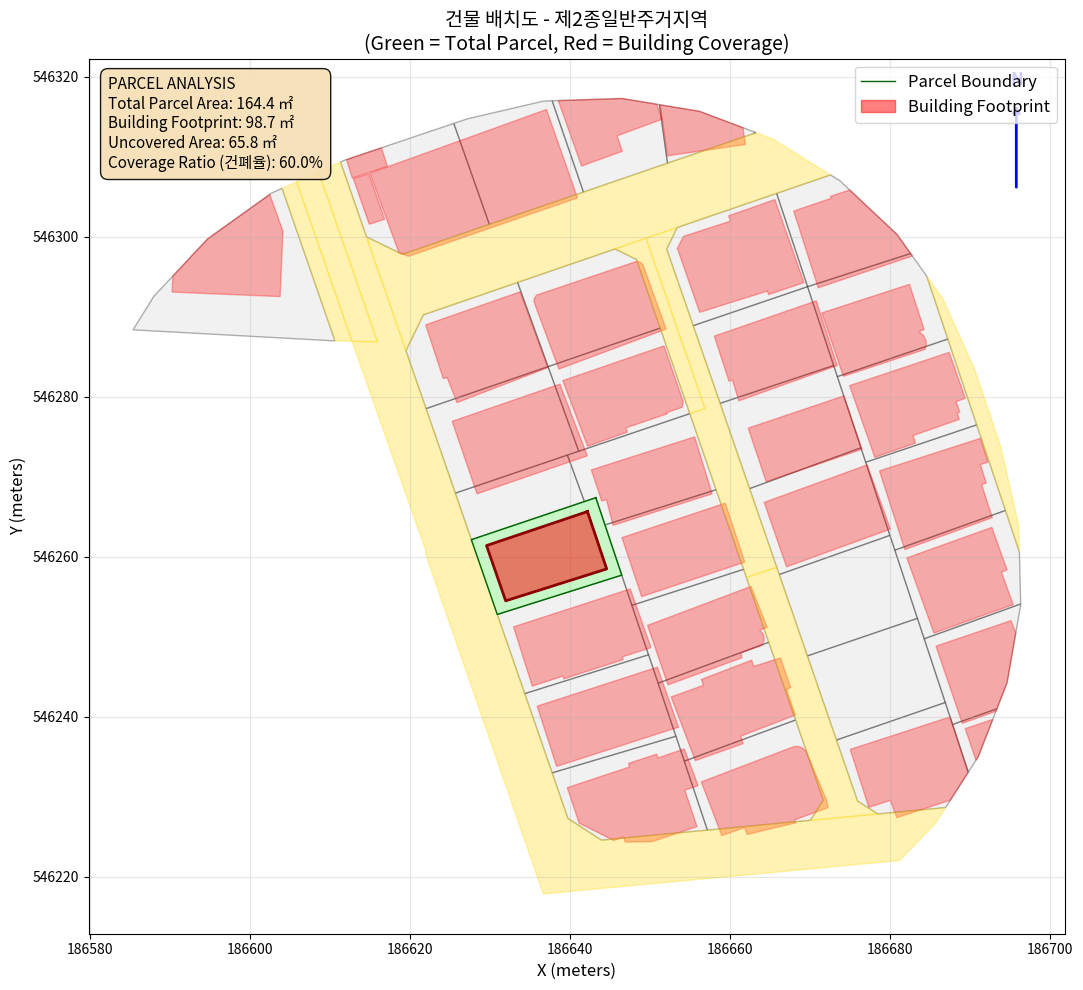Click the 546260 y-axis tick label

click(56, 557)
